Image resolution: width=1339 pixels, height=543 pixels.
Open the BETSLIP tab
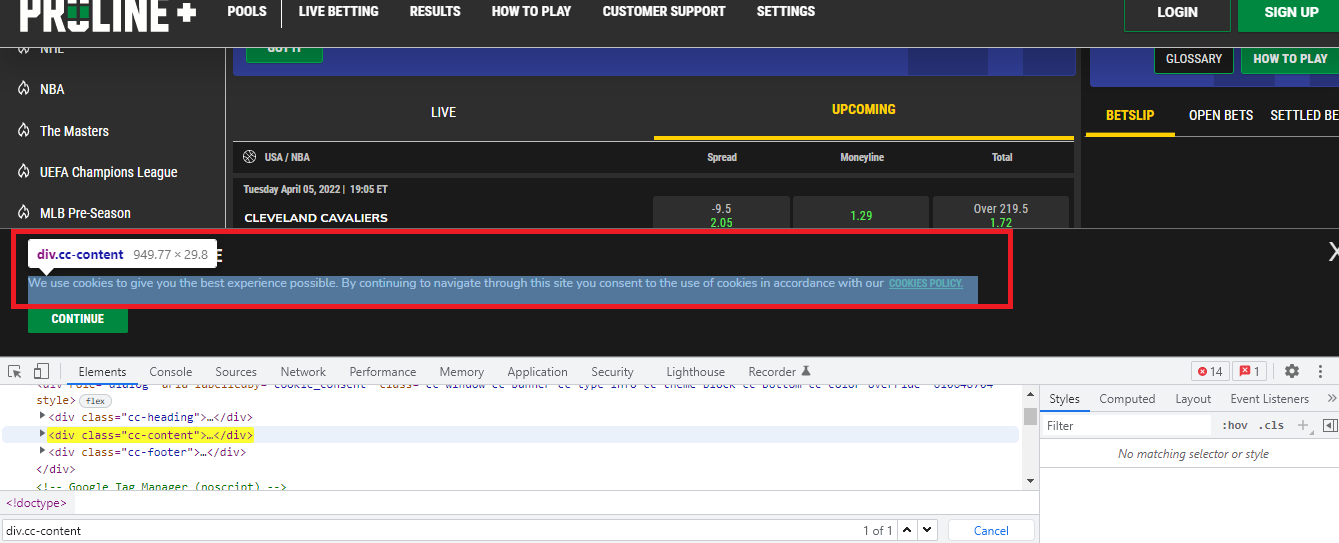click(1130, 115)
